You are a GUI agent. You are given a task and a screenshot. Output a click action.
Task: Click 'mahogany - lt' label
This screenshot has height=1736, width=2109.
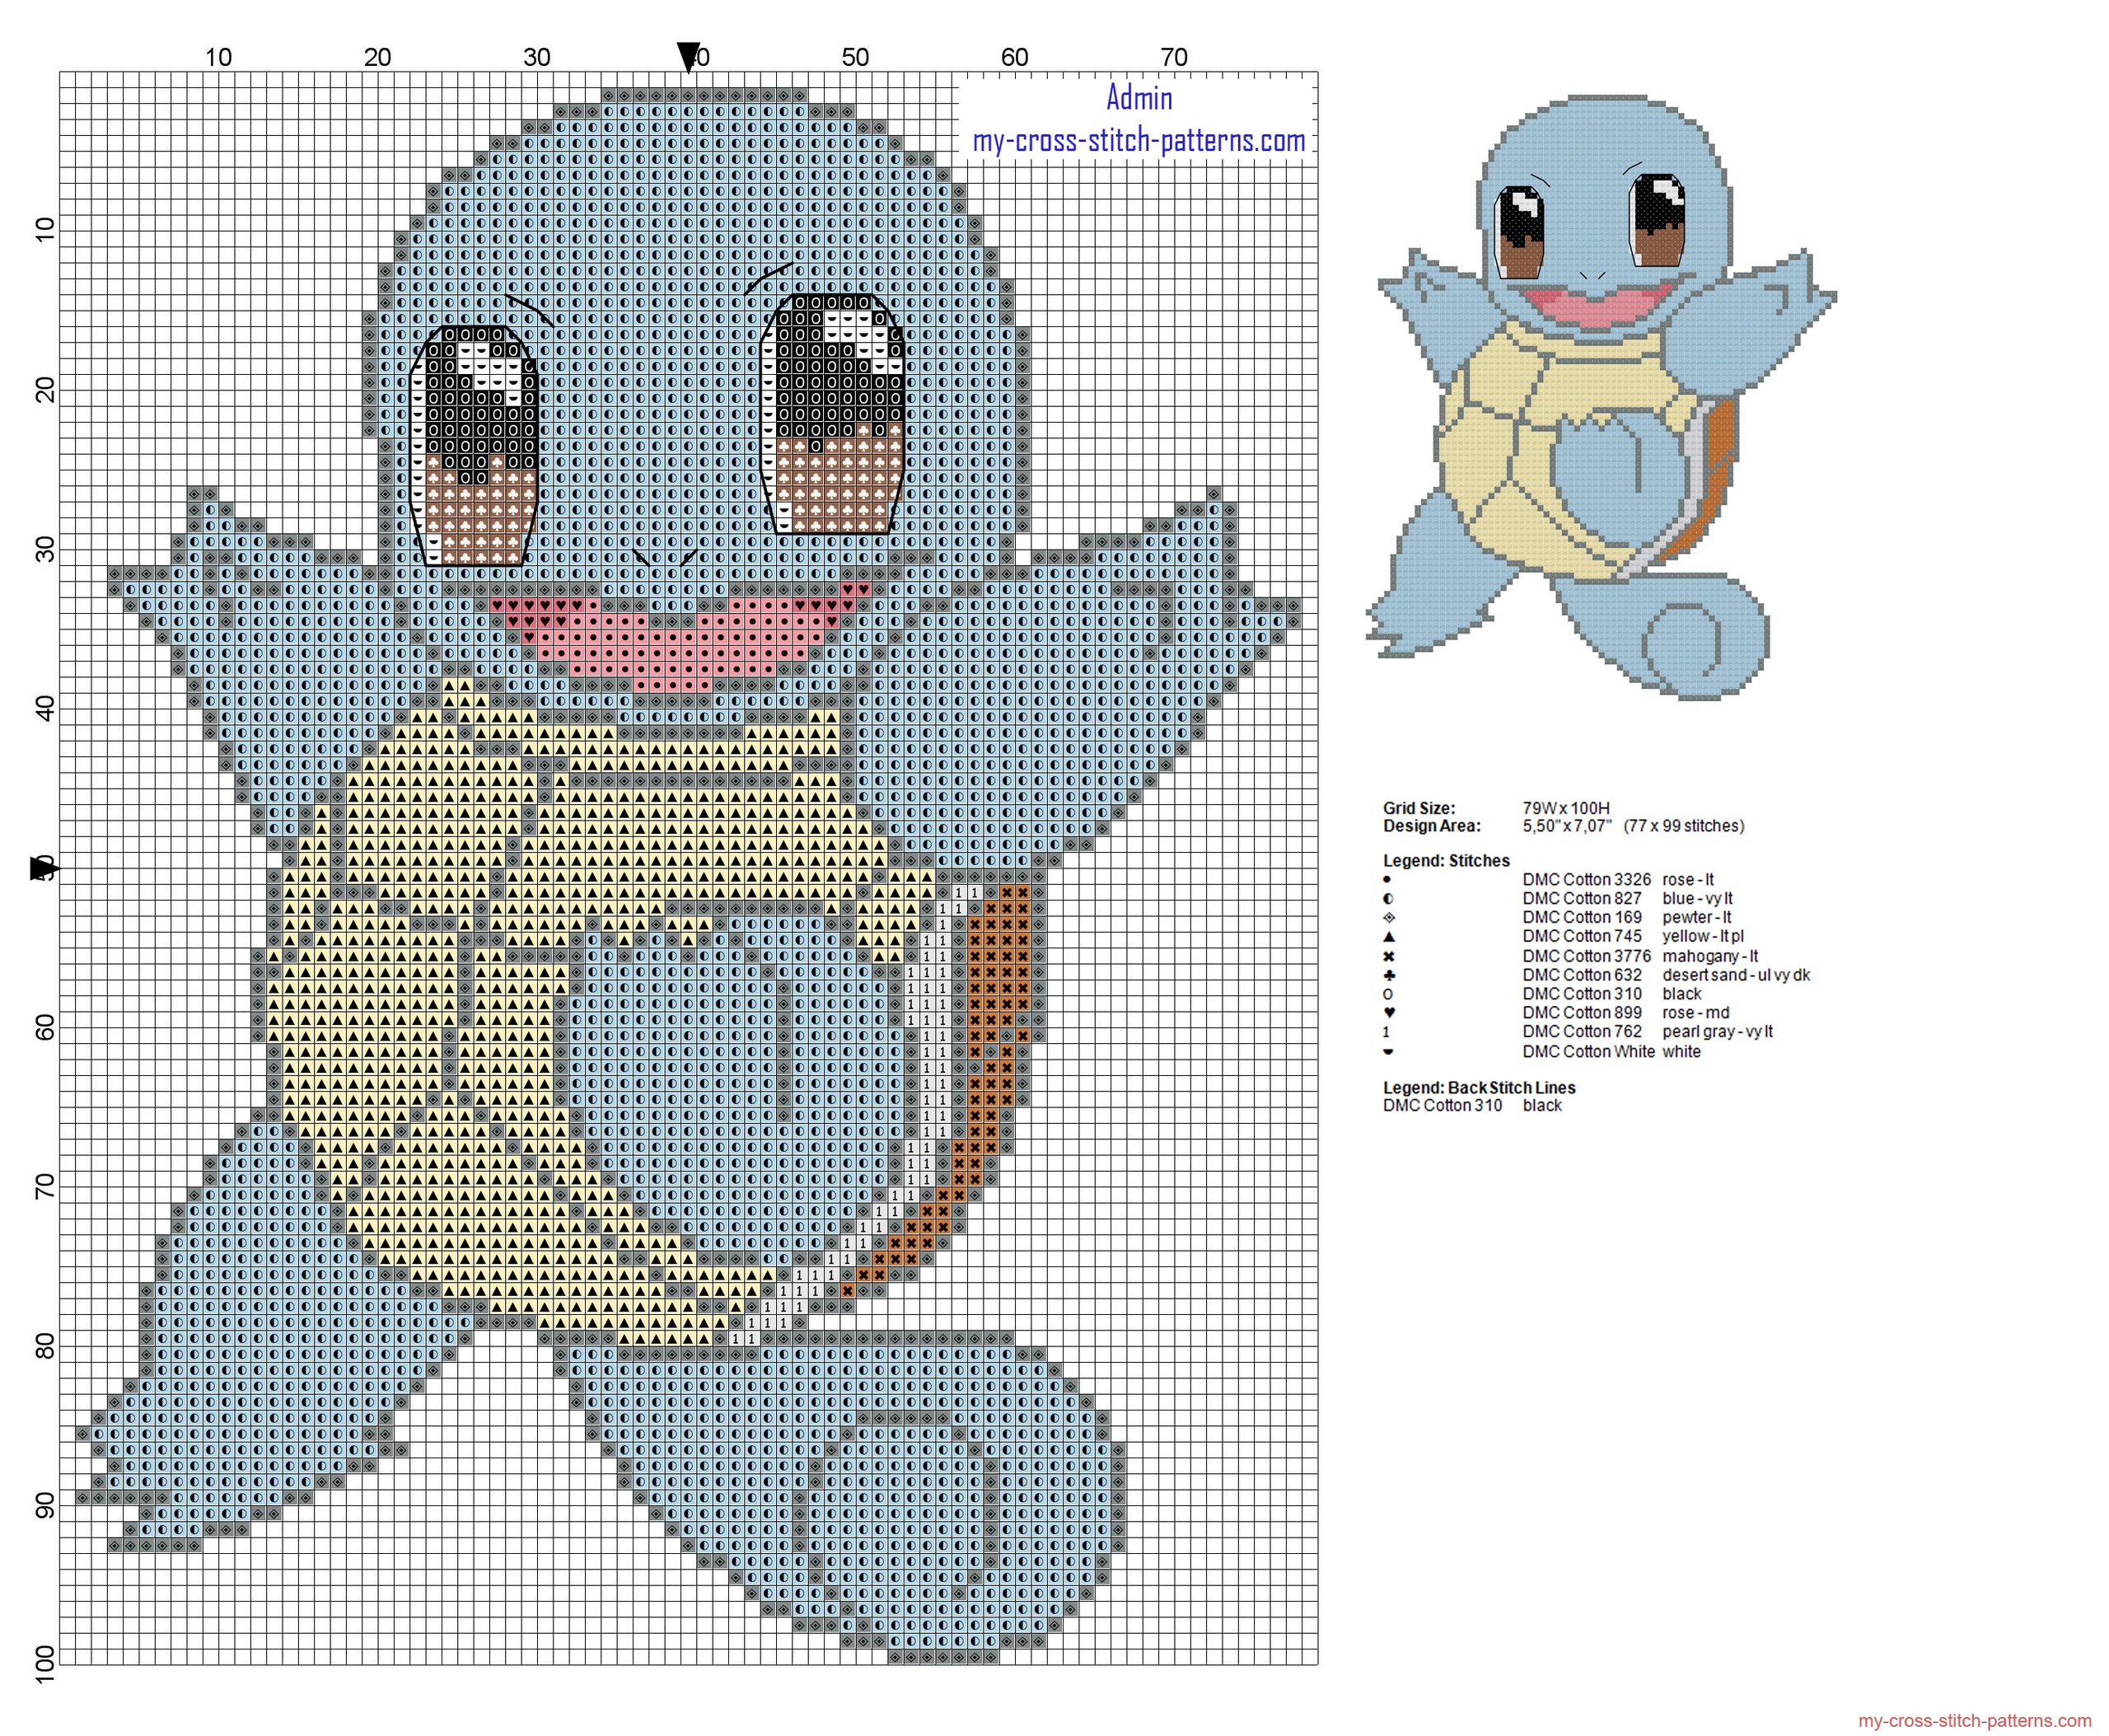(x=1710, y=956)
